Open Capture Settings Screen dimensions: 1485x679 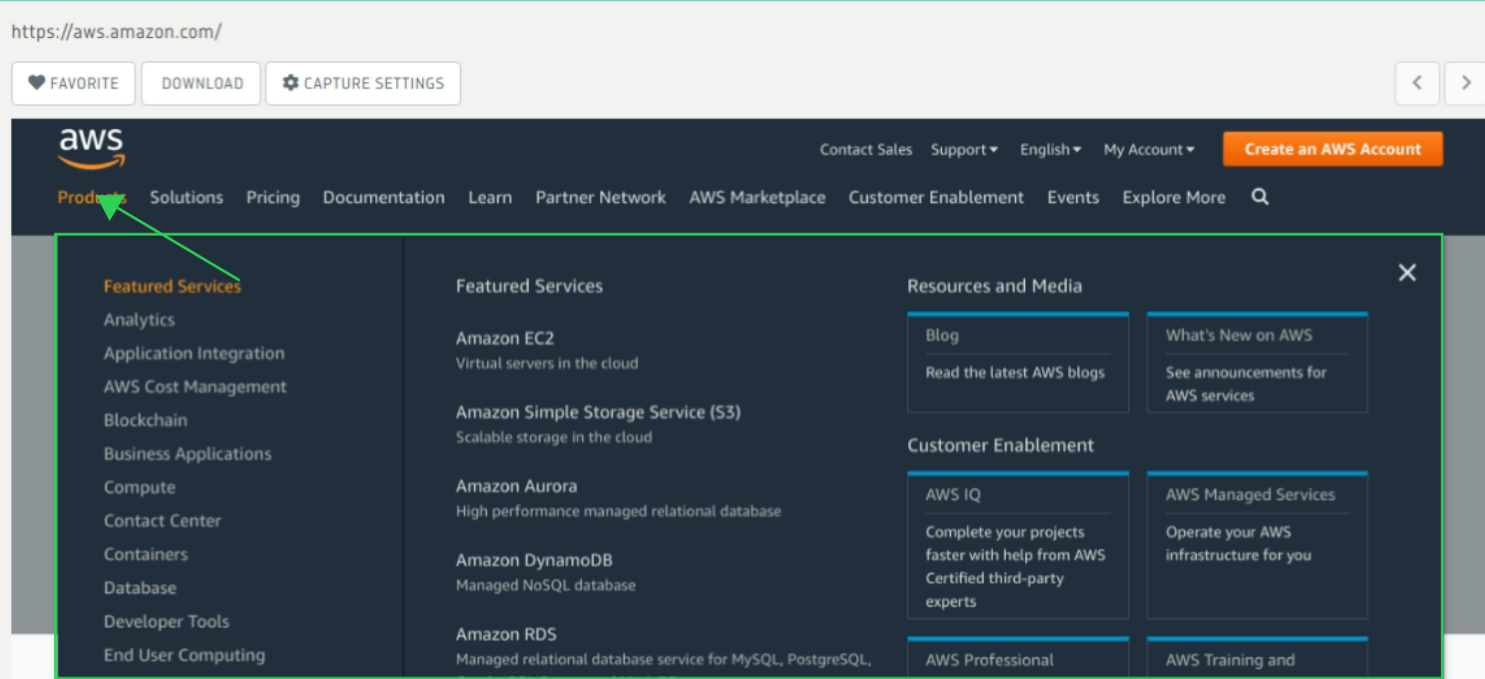(363, 83)
